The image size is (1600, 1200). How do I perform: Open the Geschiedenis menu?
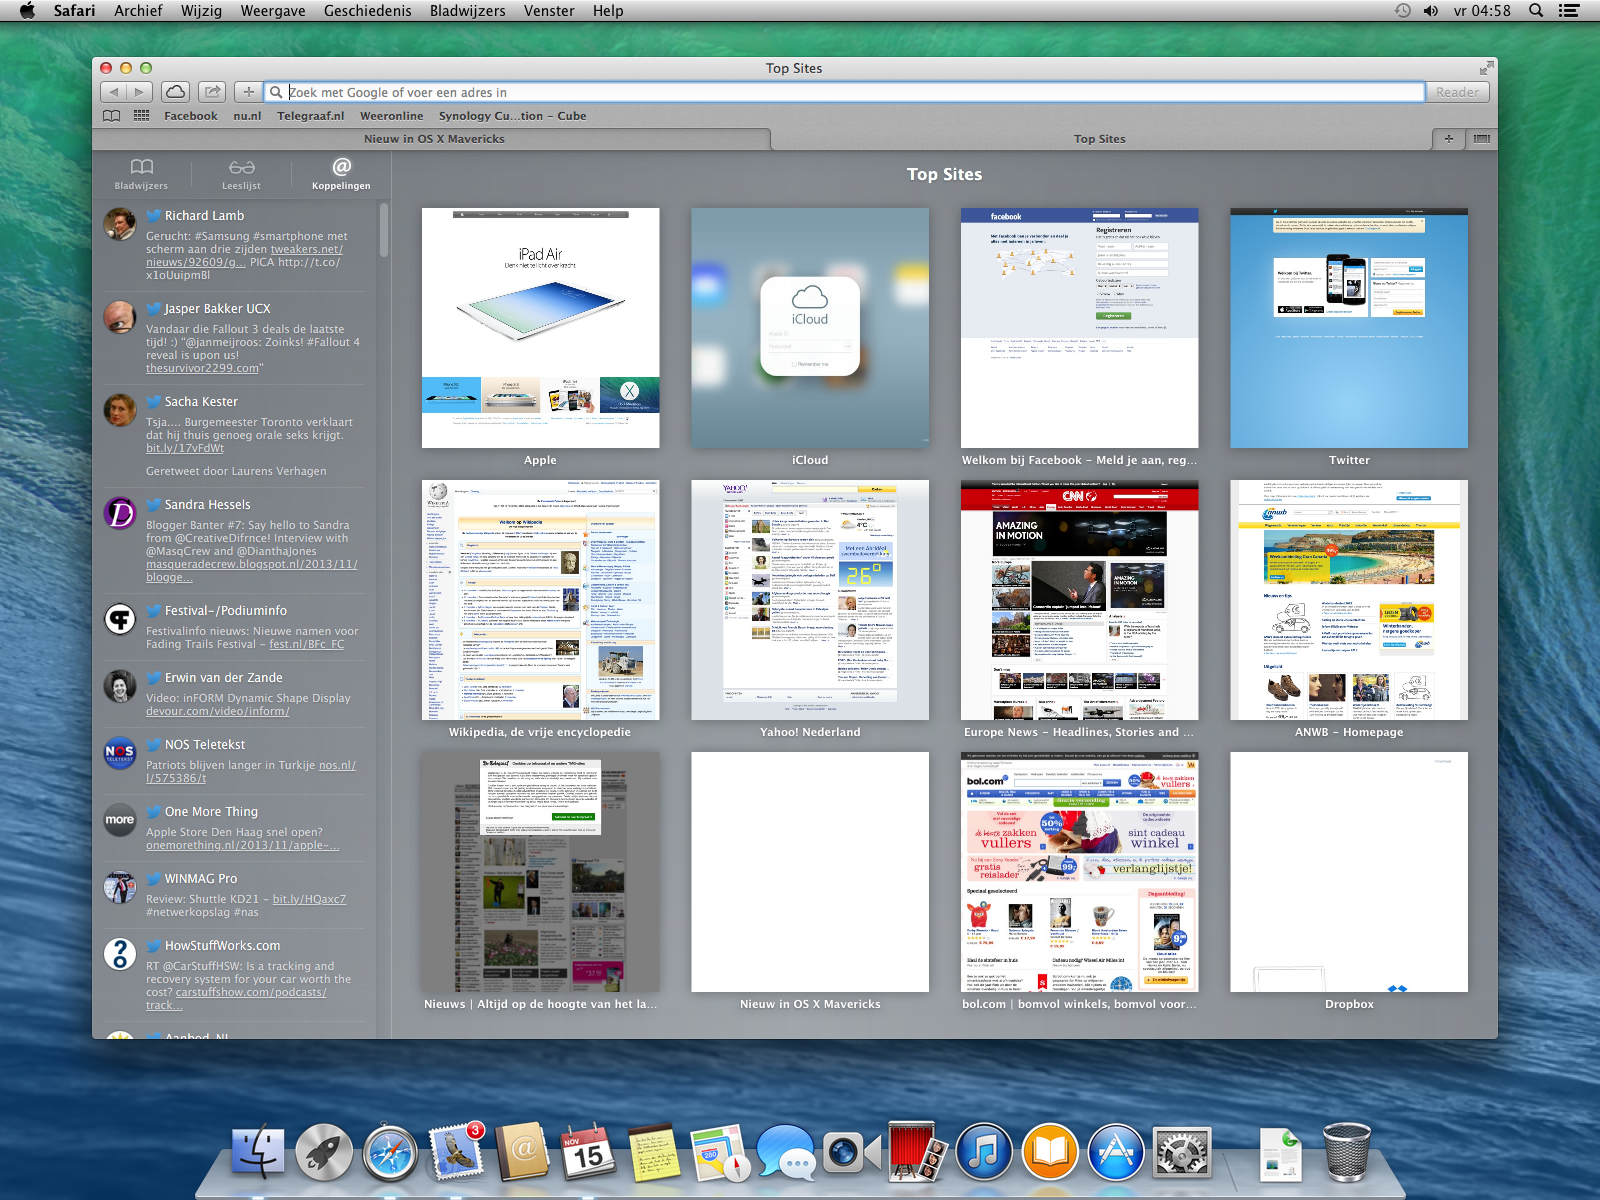[367, 11]
